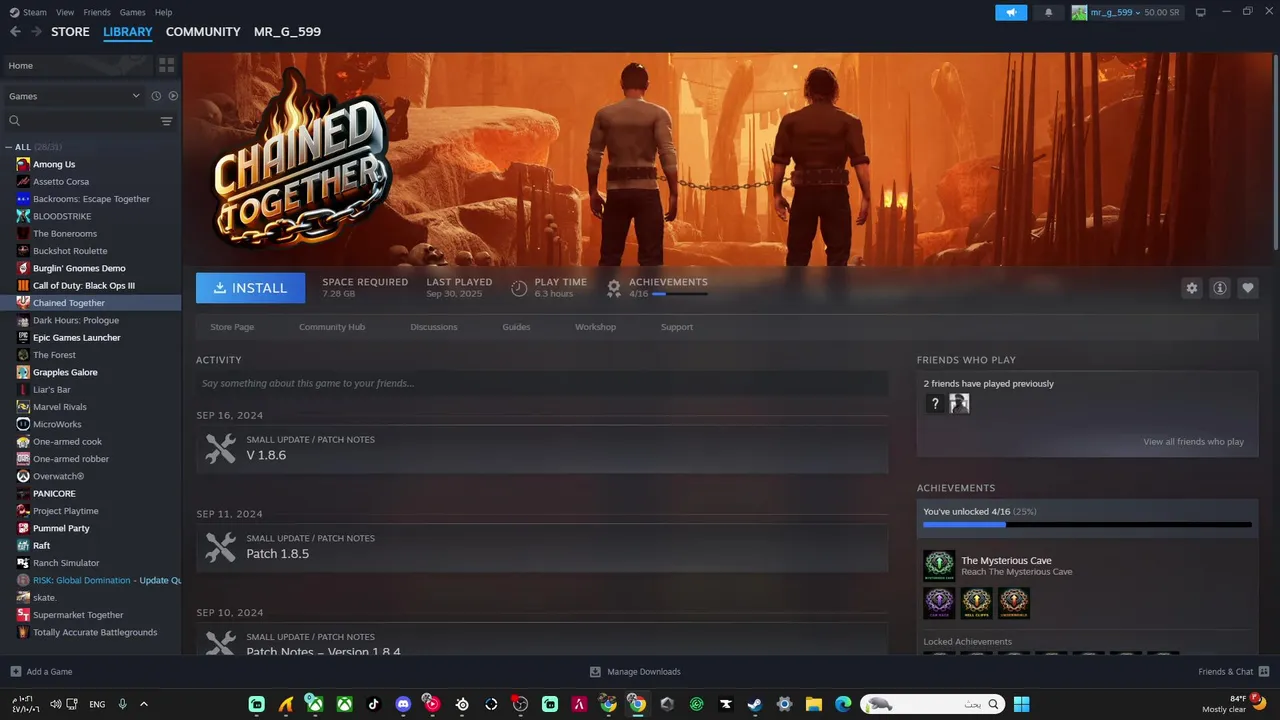Switch to the COMMUNITY tab
The image size is (1280, 720).
(203, 32)
